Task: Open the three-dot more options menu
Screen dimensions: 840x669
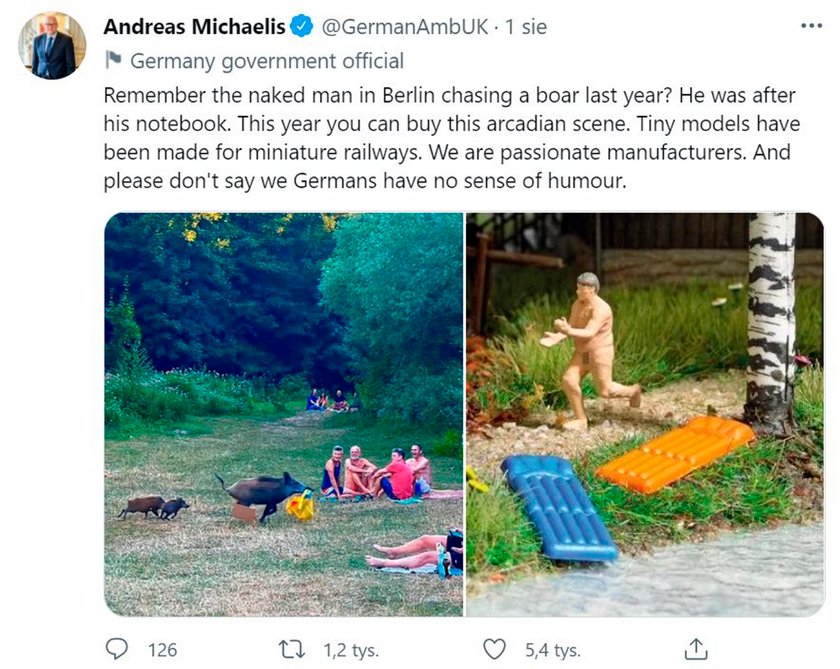Action: pos(811,26)
